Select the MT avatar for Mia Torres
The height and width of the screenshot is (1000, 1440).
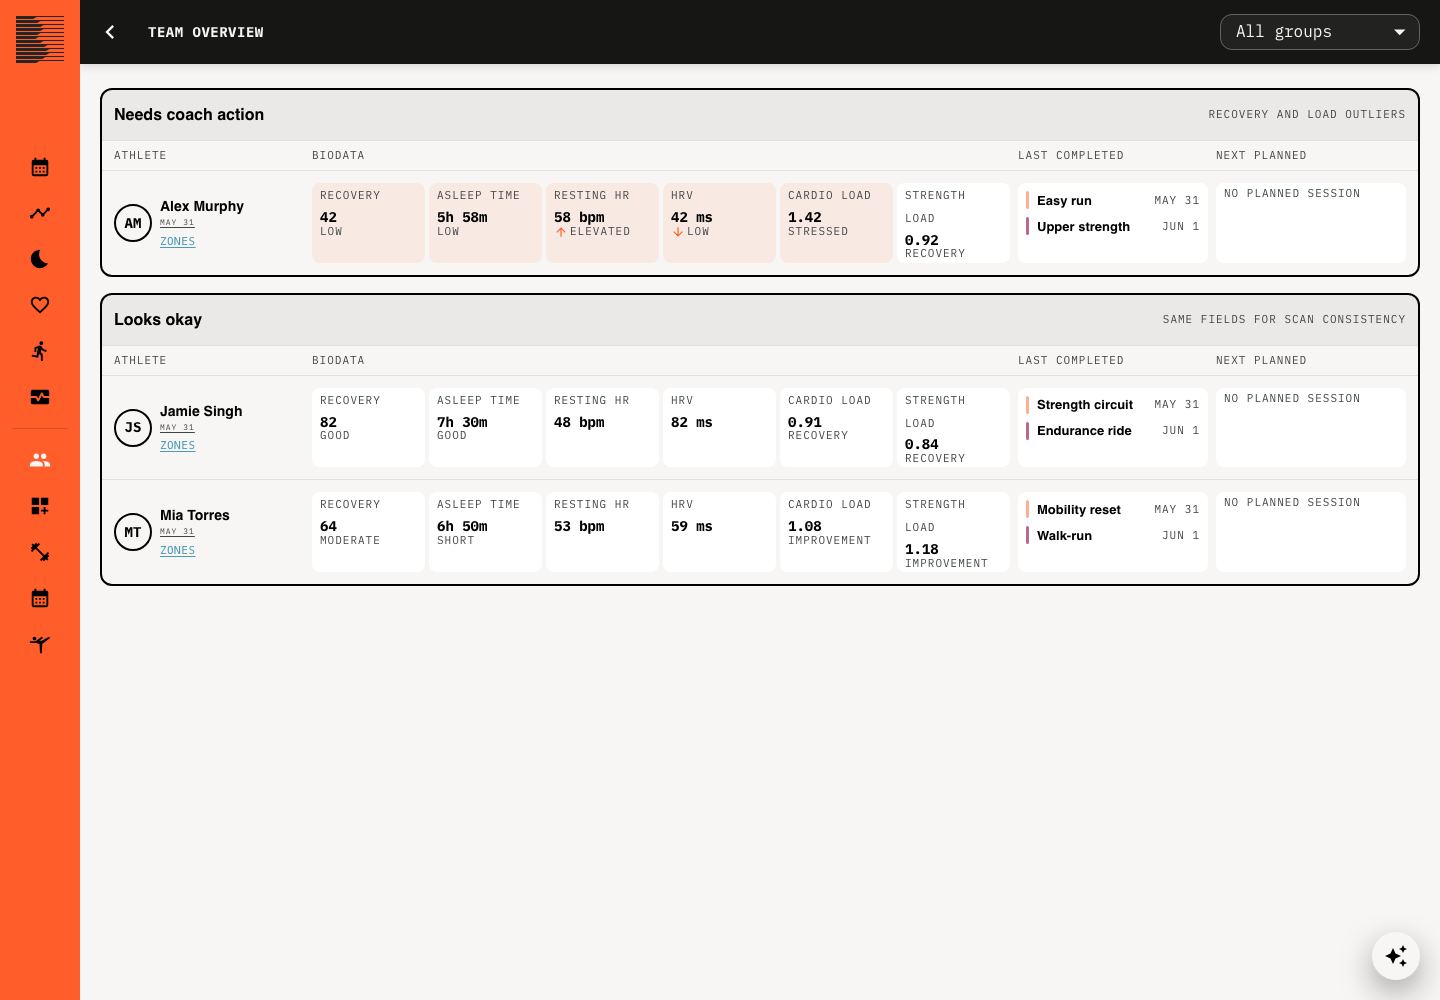(133, 532)
